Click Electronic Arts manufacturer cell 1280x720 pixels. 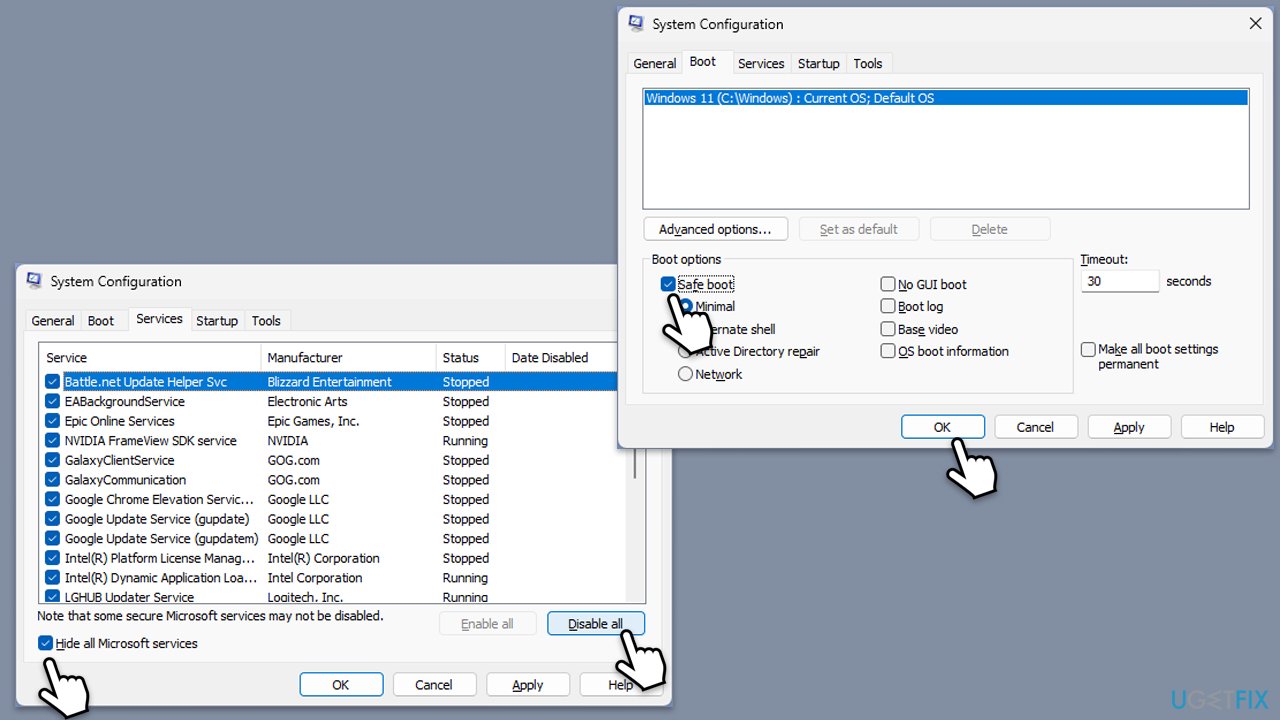click(x=307, y=401)
